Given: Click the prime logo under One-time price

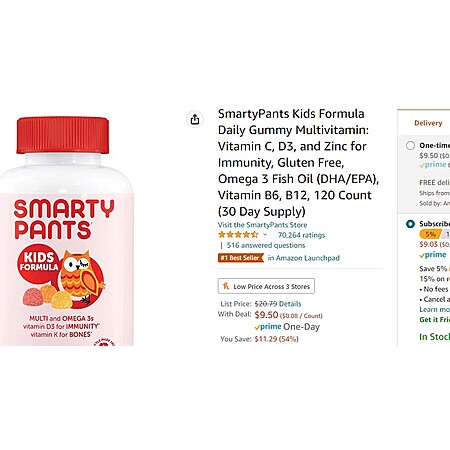Looking at the screenshot, I should pyautogui.click(x=433, y=165).
